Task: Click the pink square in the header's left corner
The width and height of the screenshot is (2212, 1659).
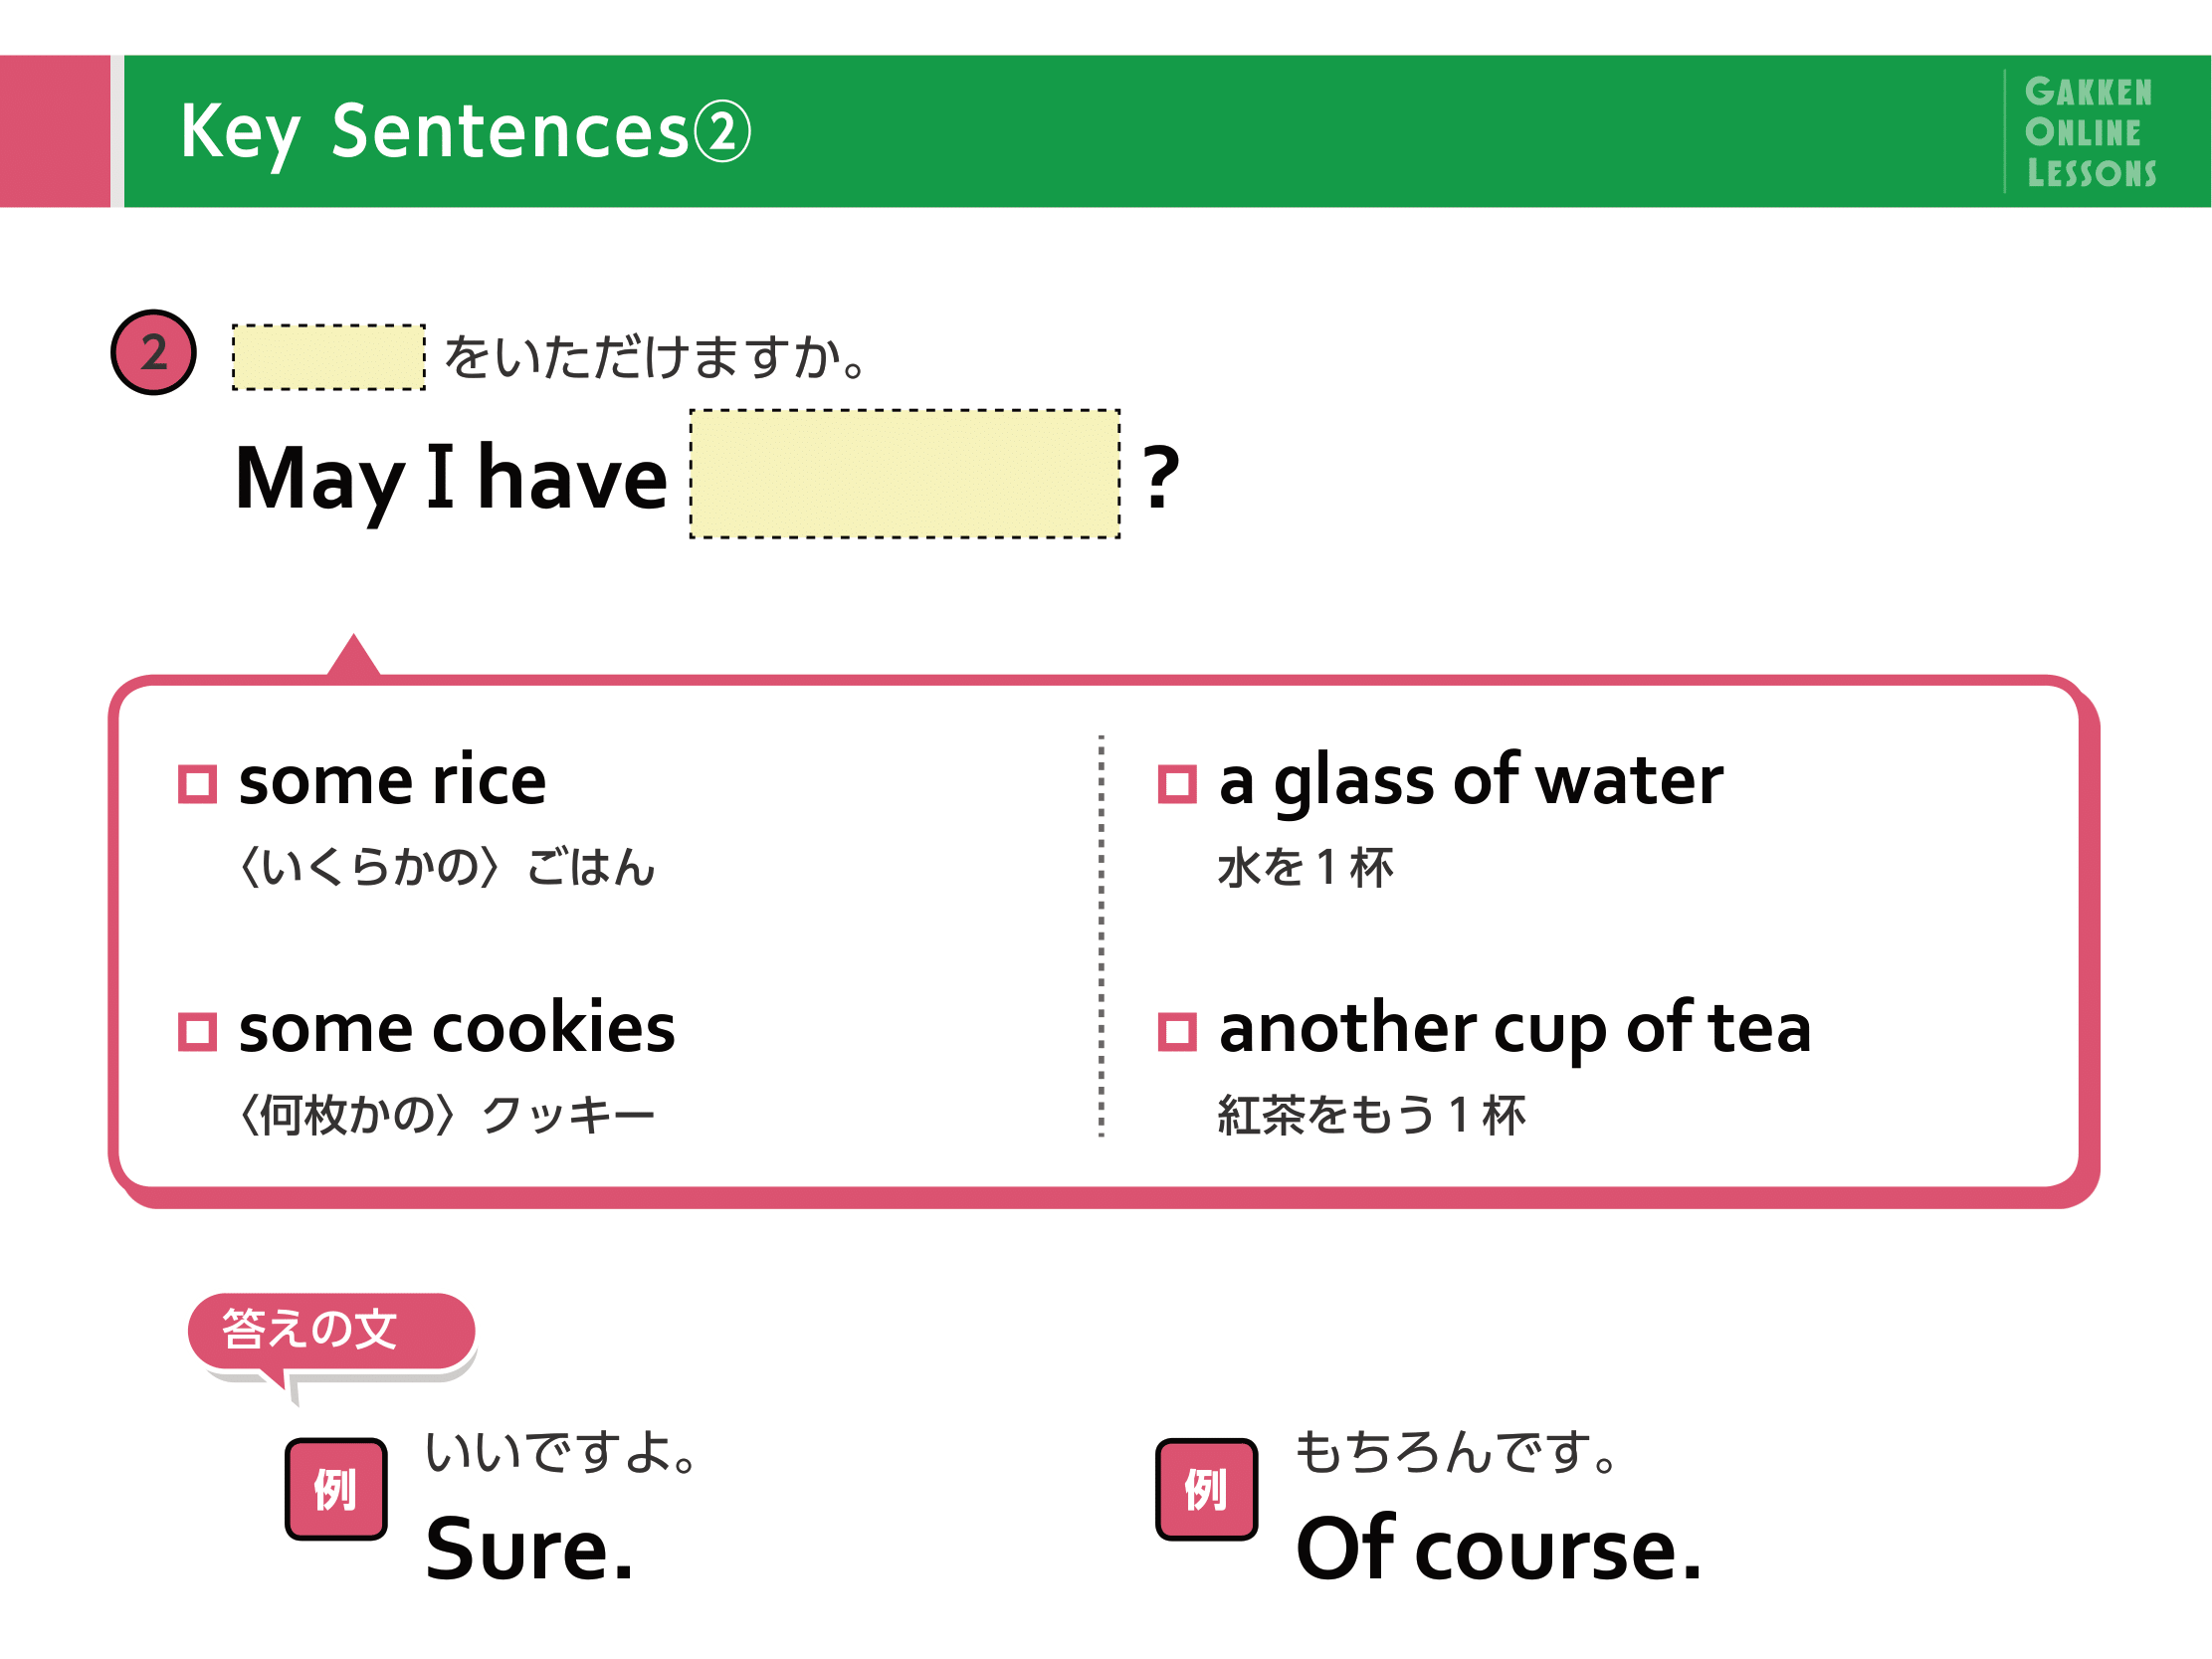Action: click(x=55, y=131)
